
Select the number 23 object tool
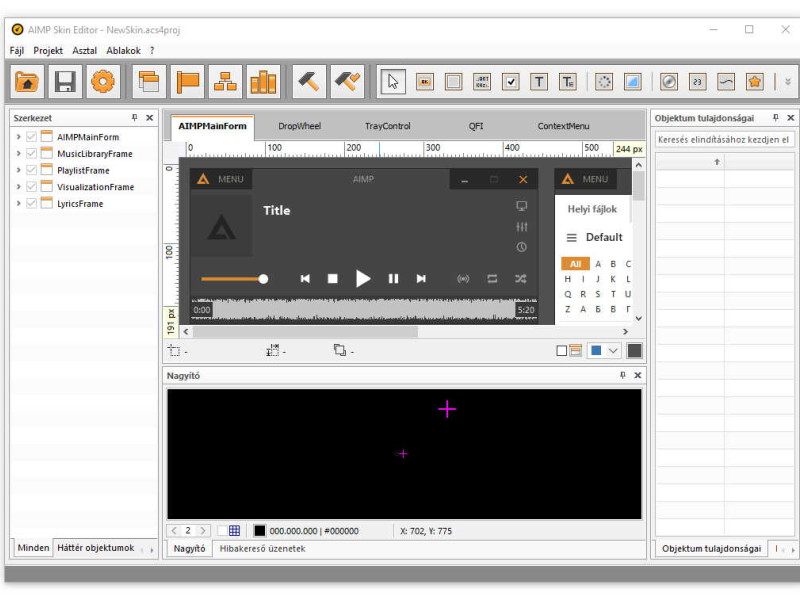pyautogui.click(x=697, y=82)
